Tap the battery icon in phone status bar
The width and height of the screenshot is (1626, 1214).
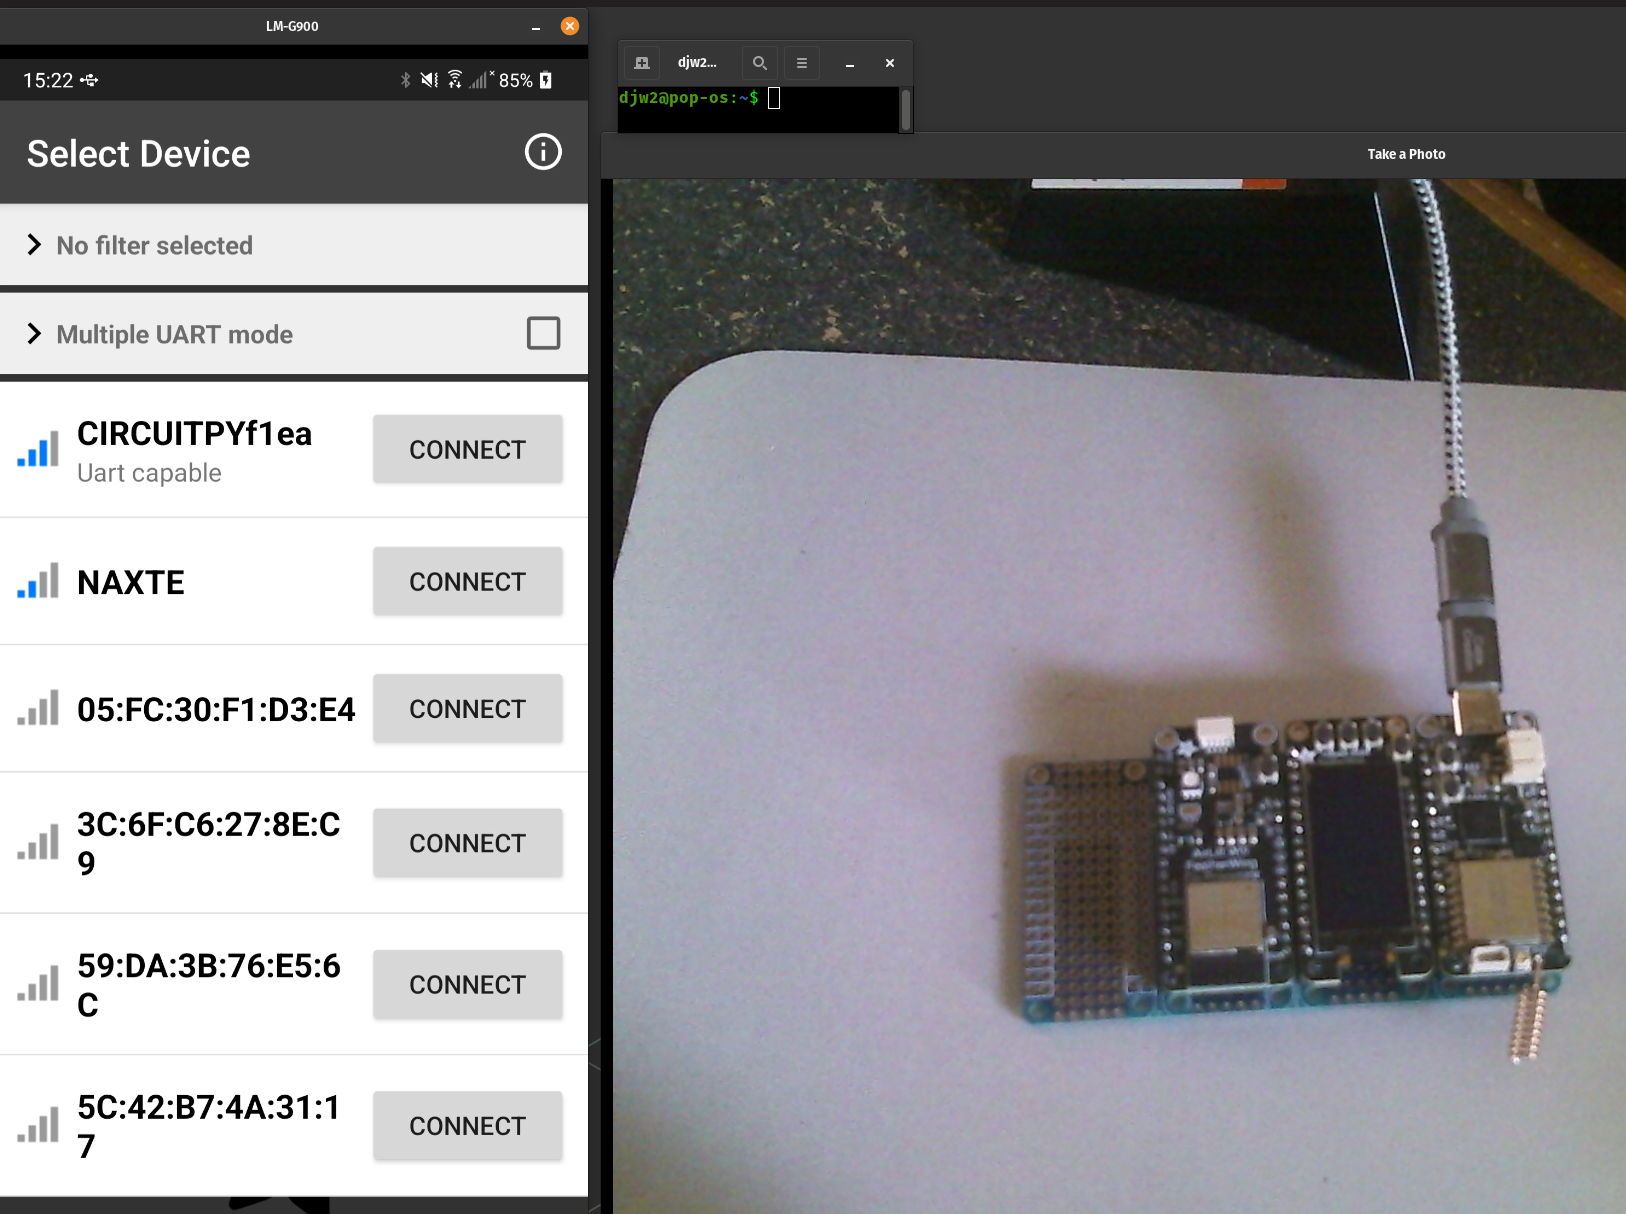(x=546, y=80)
